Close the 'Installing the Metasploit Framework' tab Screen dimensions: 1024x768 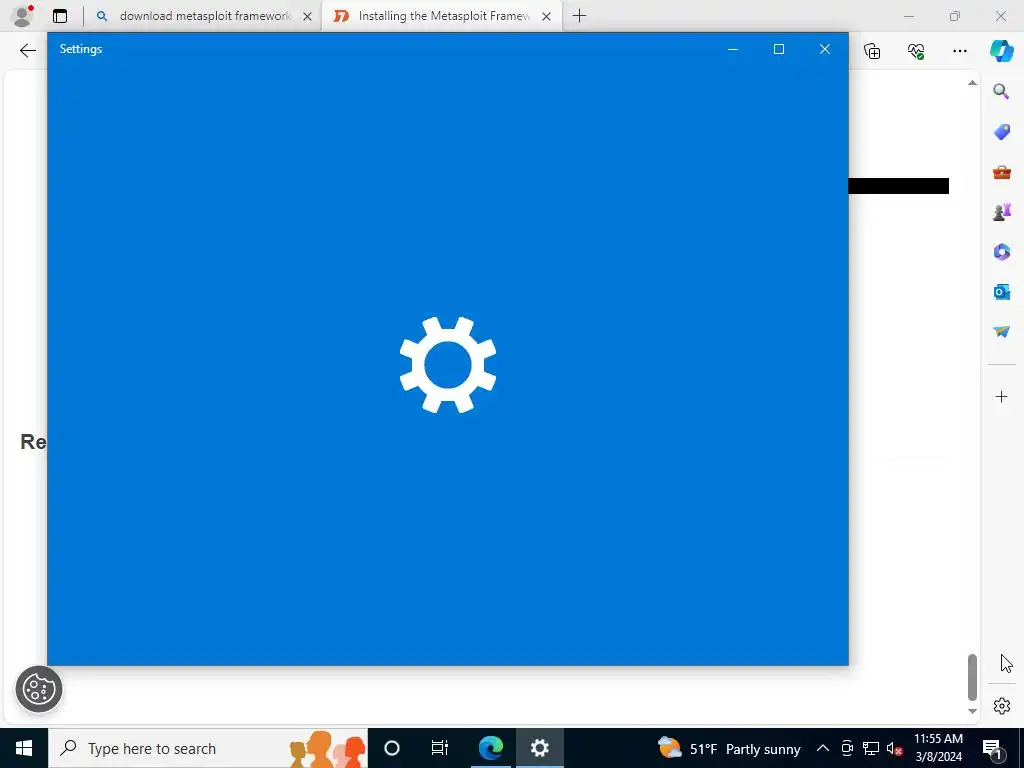coord(547,16)
